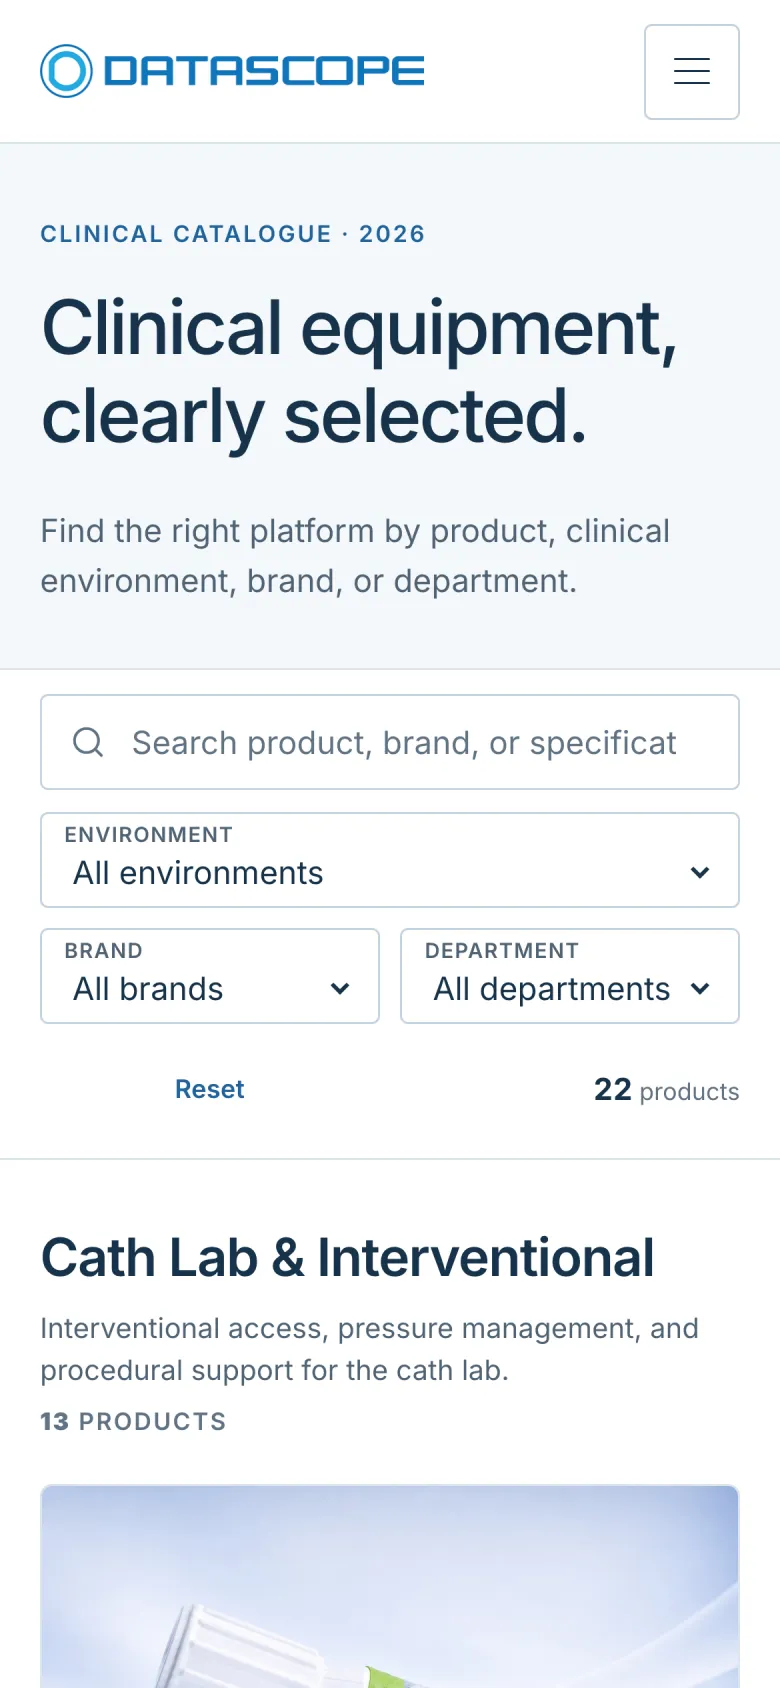Select the Cath Lab & Interventional heading
780x1688 pixels.
click(347, 1257)
